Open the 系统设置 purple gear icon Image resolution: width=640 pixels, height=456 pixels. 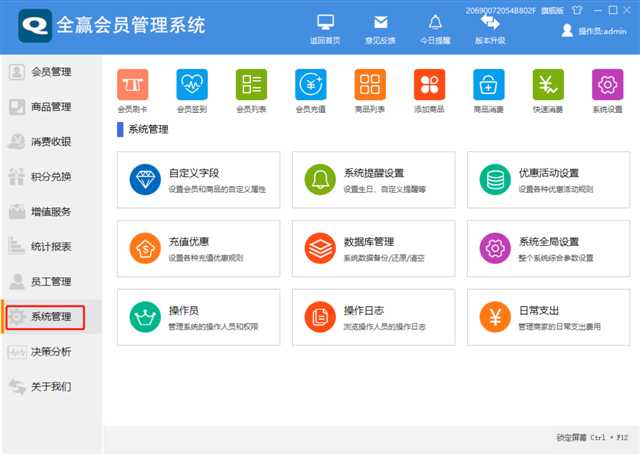(x=607, y=85)
